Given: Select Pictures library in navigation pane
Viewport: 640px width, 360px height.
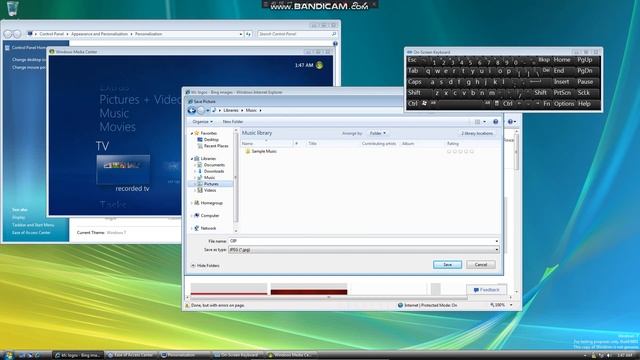Looking at the screenshot, I should tap(211, 184).
